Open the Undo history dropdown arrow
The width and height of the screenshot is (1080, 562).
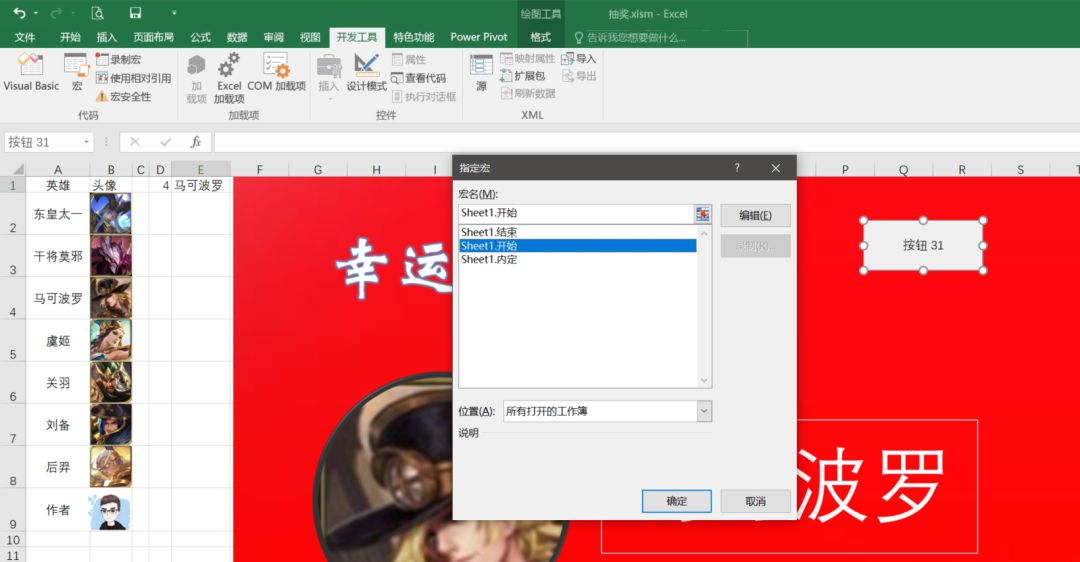click(x=36, y=13)
